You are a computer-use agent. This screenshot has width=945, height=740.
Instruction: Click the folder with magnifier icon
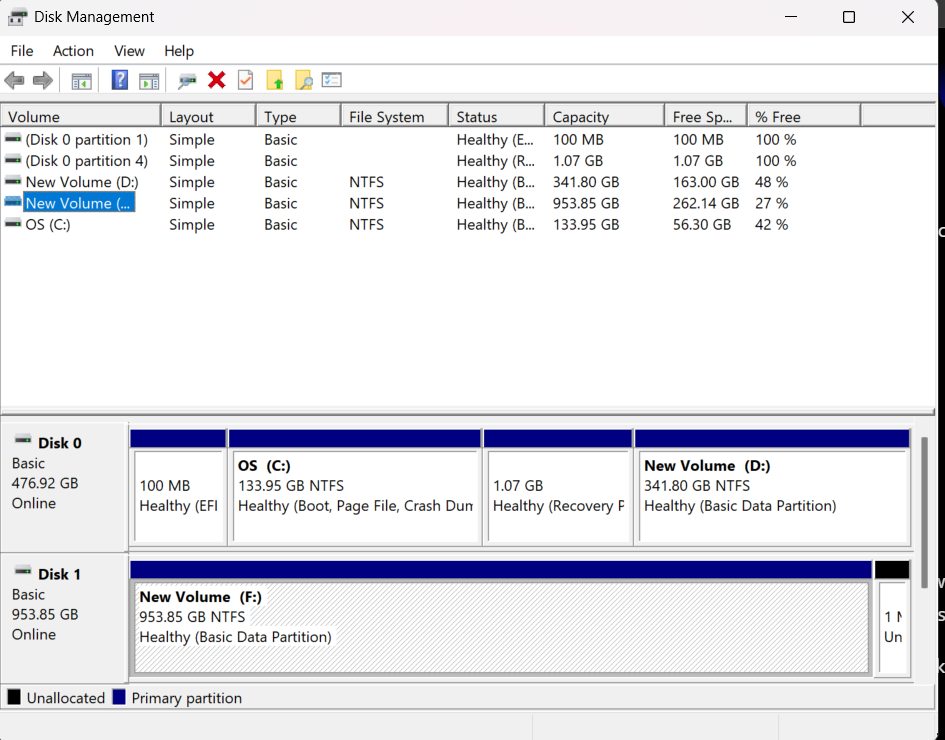pyautogui.click(x=304, y=80)
